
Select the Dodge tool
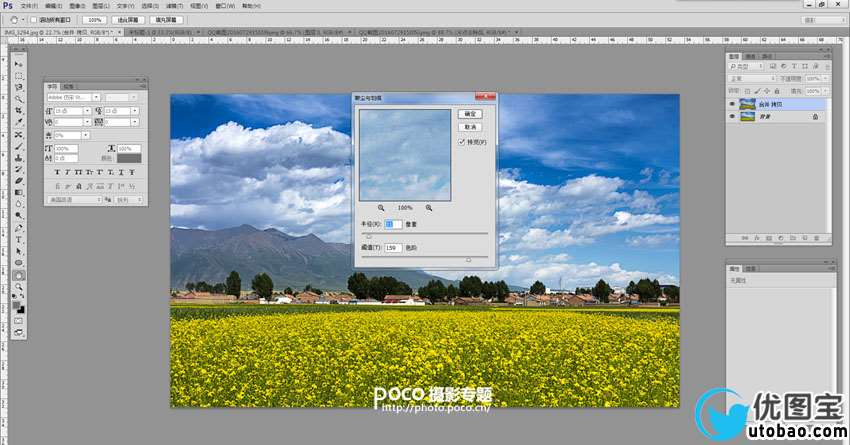pos(18,216)
